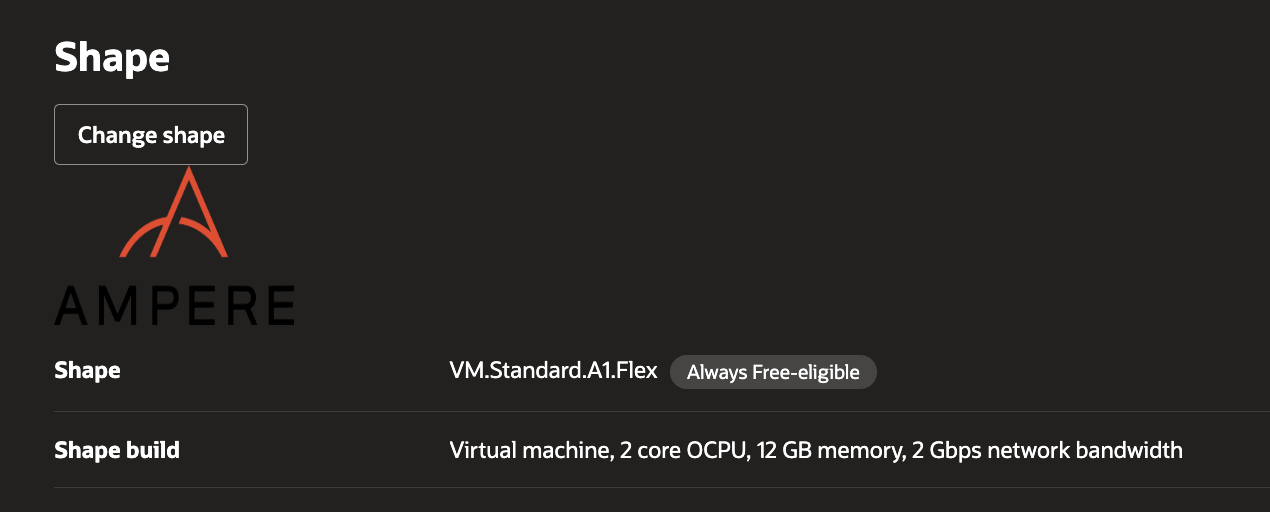Click the Change shape button

pyautogui.click(x=151, y=135)
